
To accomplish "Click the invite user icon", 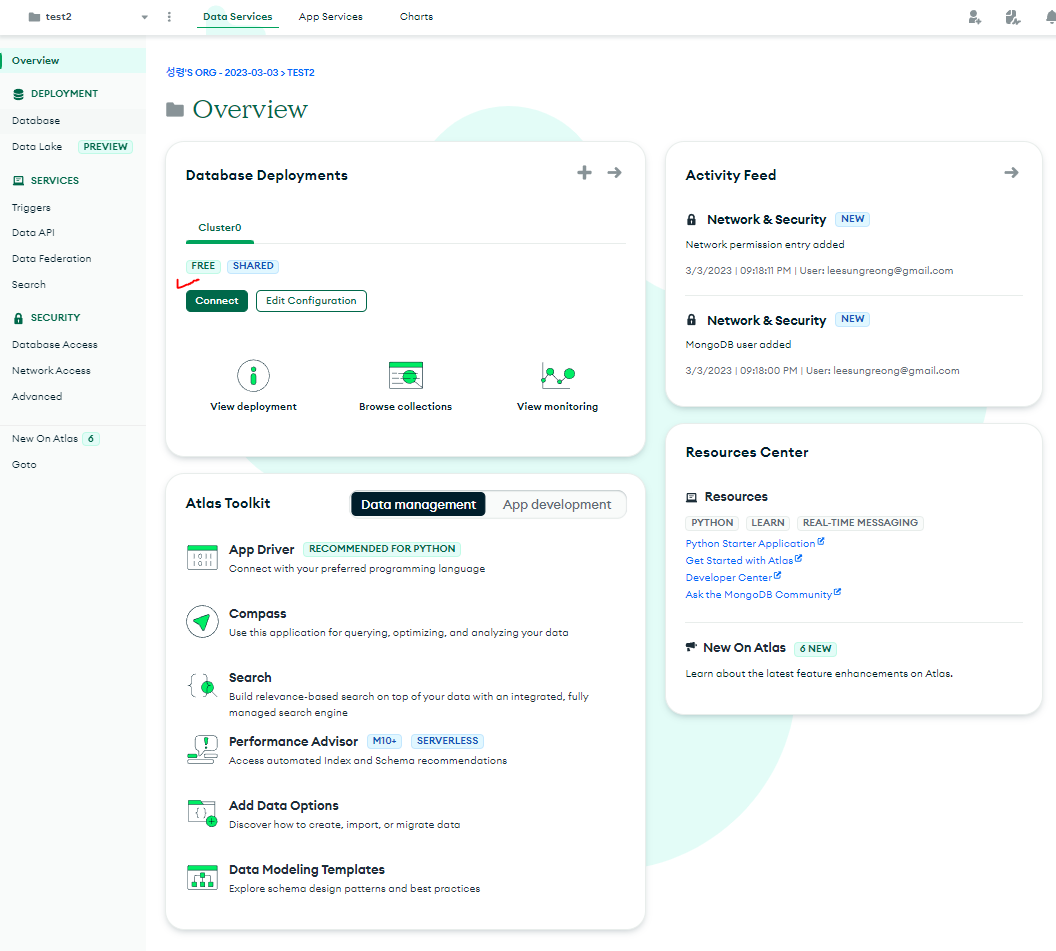I will pyautogui.click(x=975, y=17).
